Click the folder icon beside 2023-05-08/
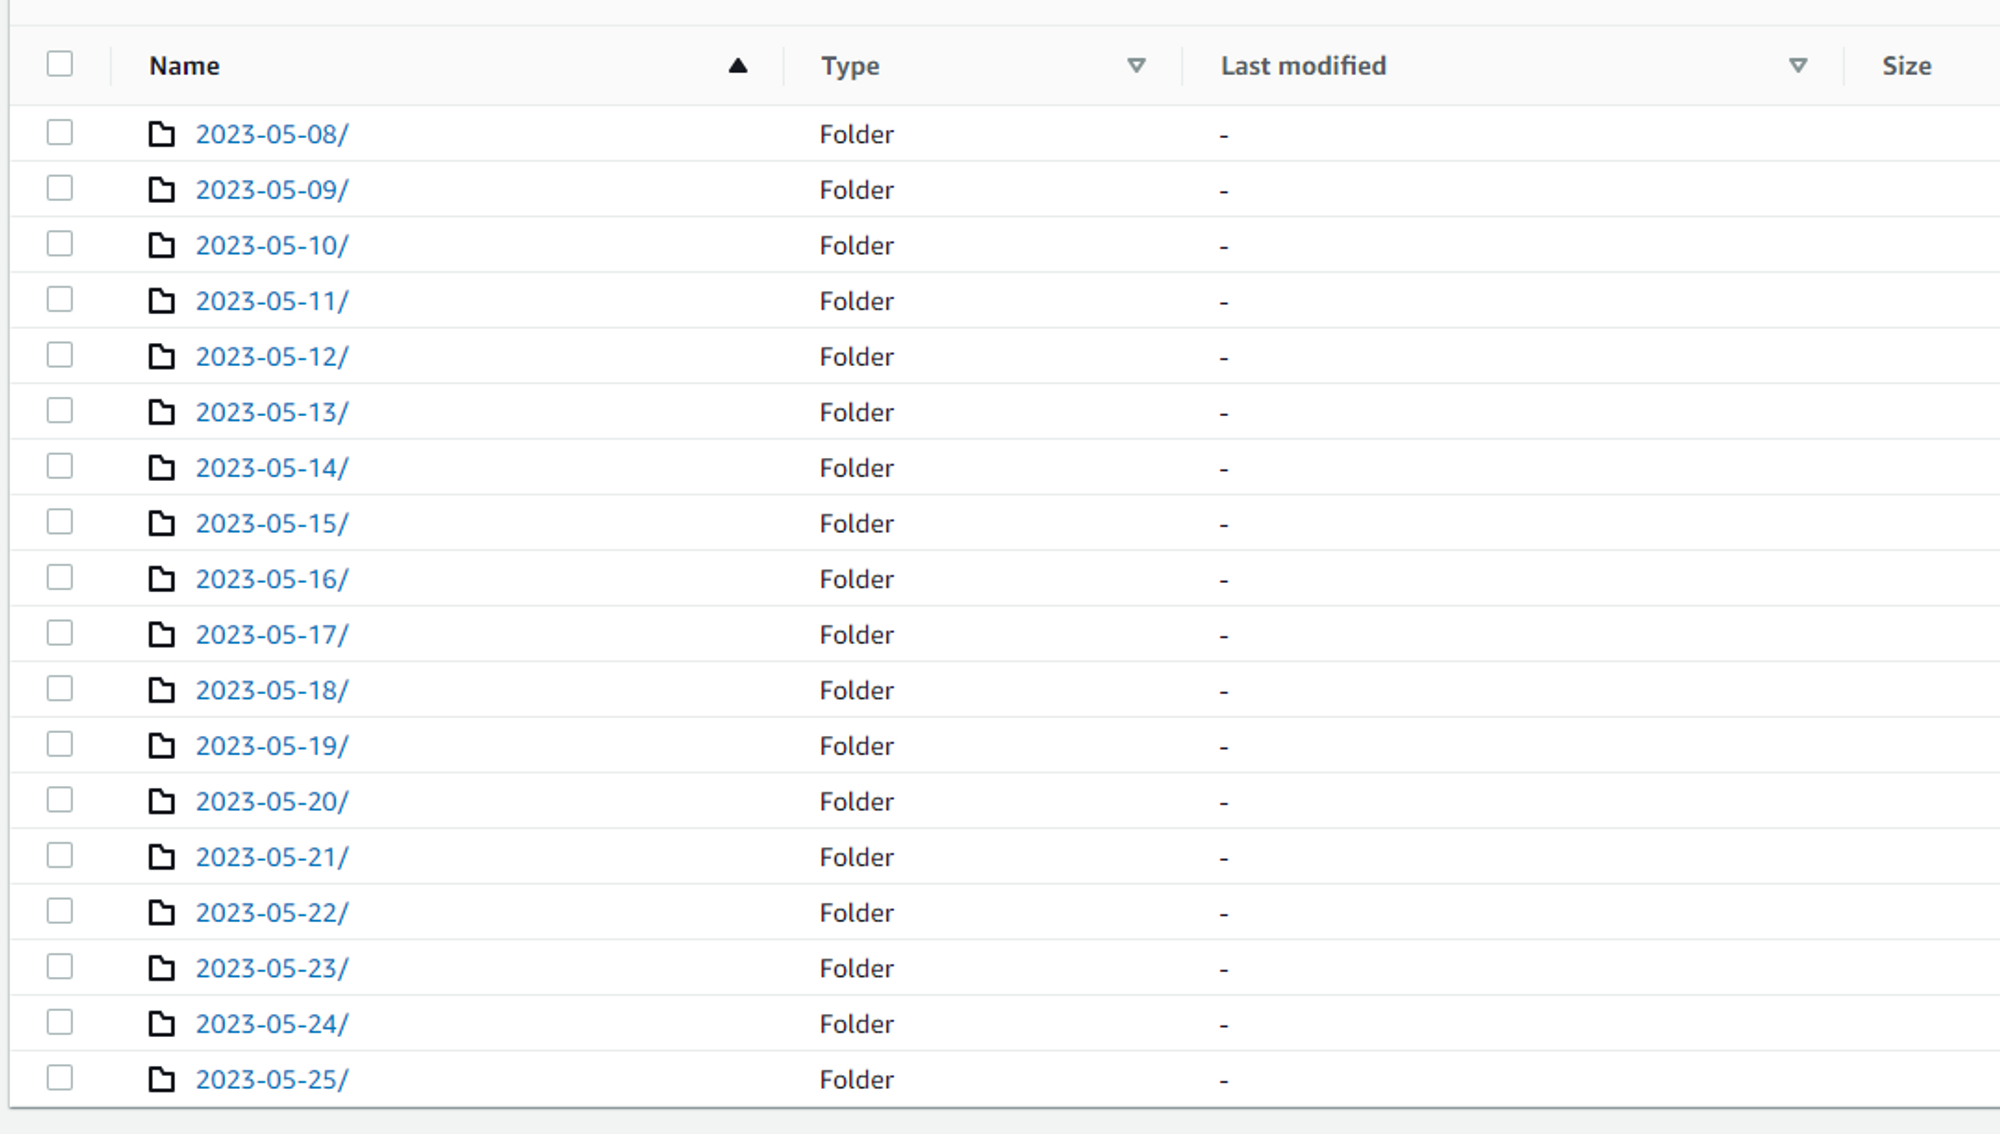Image resolution: width=2000 pixels, height=1134 pixels. tap(161, 134)
